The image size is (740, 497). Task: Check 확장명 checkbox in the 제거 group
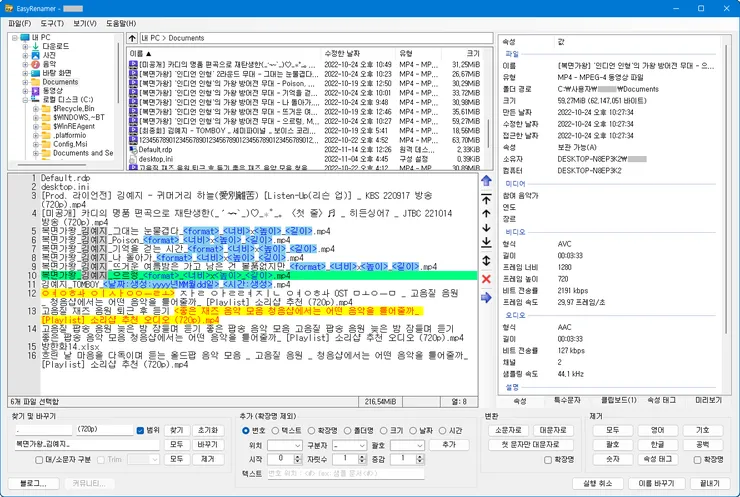(x=697, y=460)
